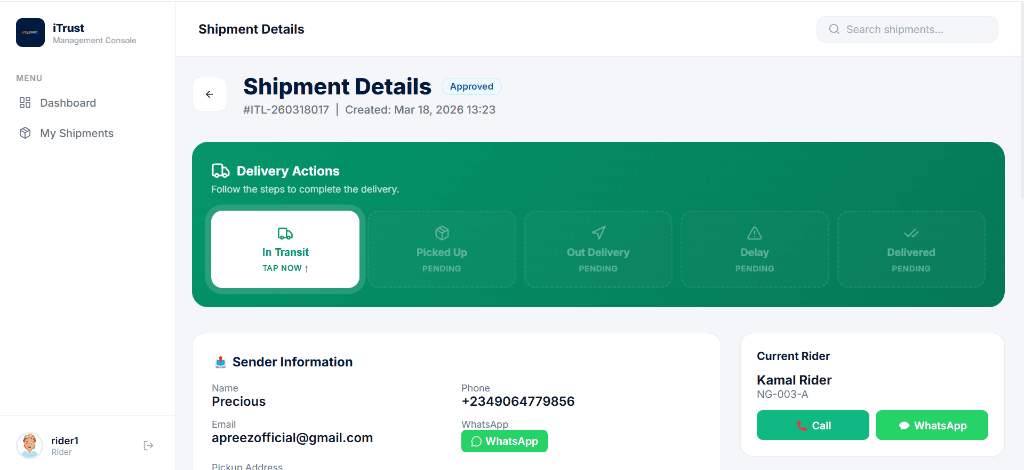Click the iTrust logo icon
Viewport: 1024px width, 470px height.
coord(30,33)
